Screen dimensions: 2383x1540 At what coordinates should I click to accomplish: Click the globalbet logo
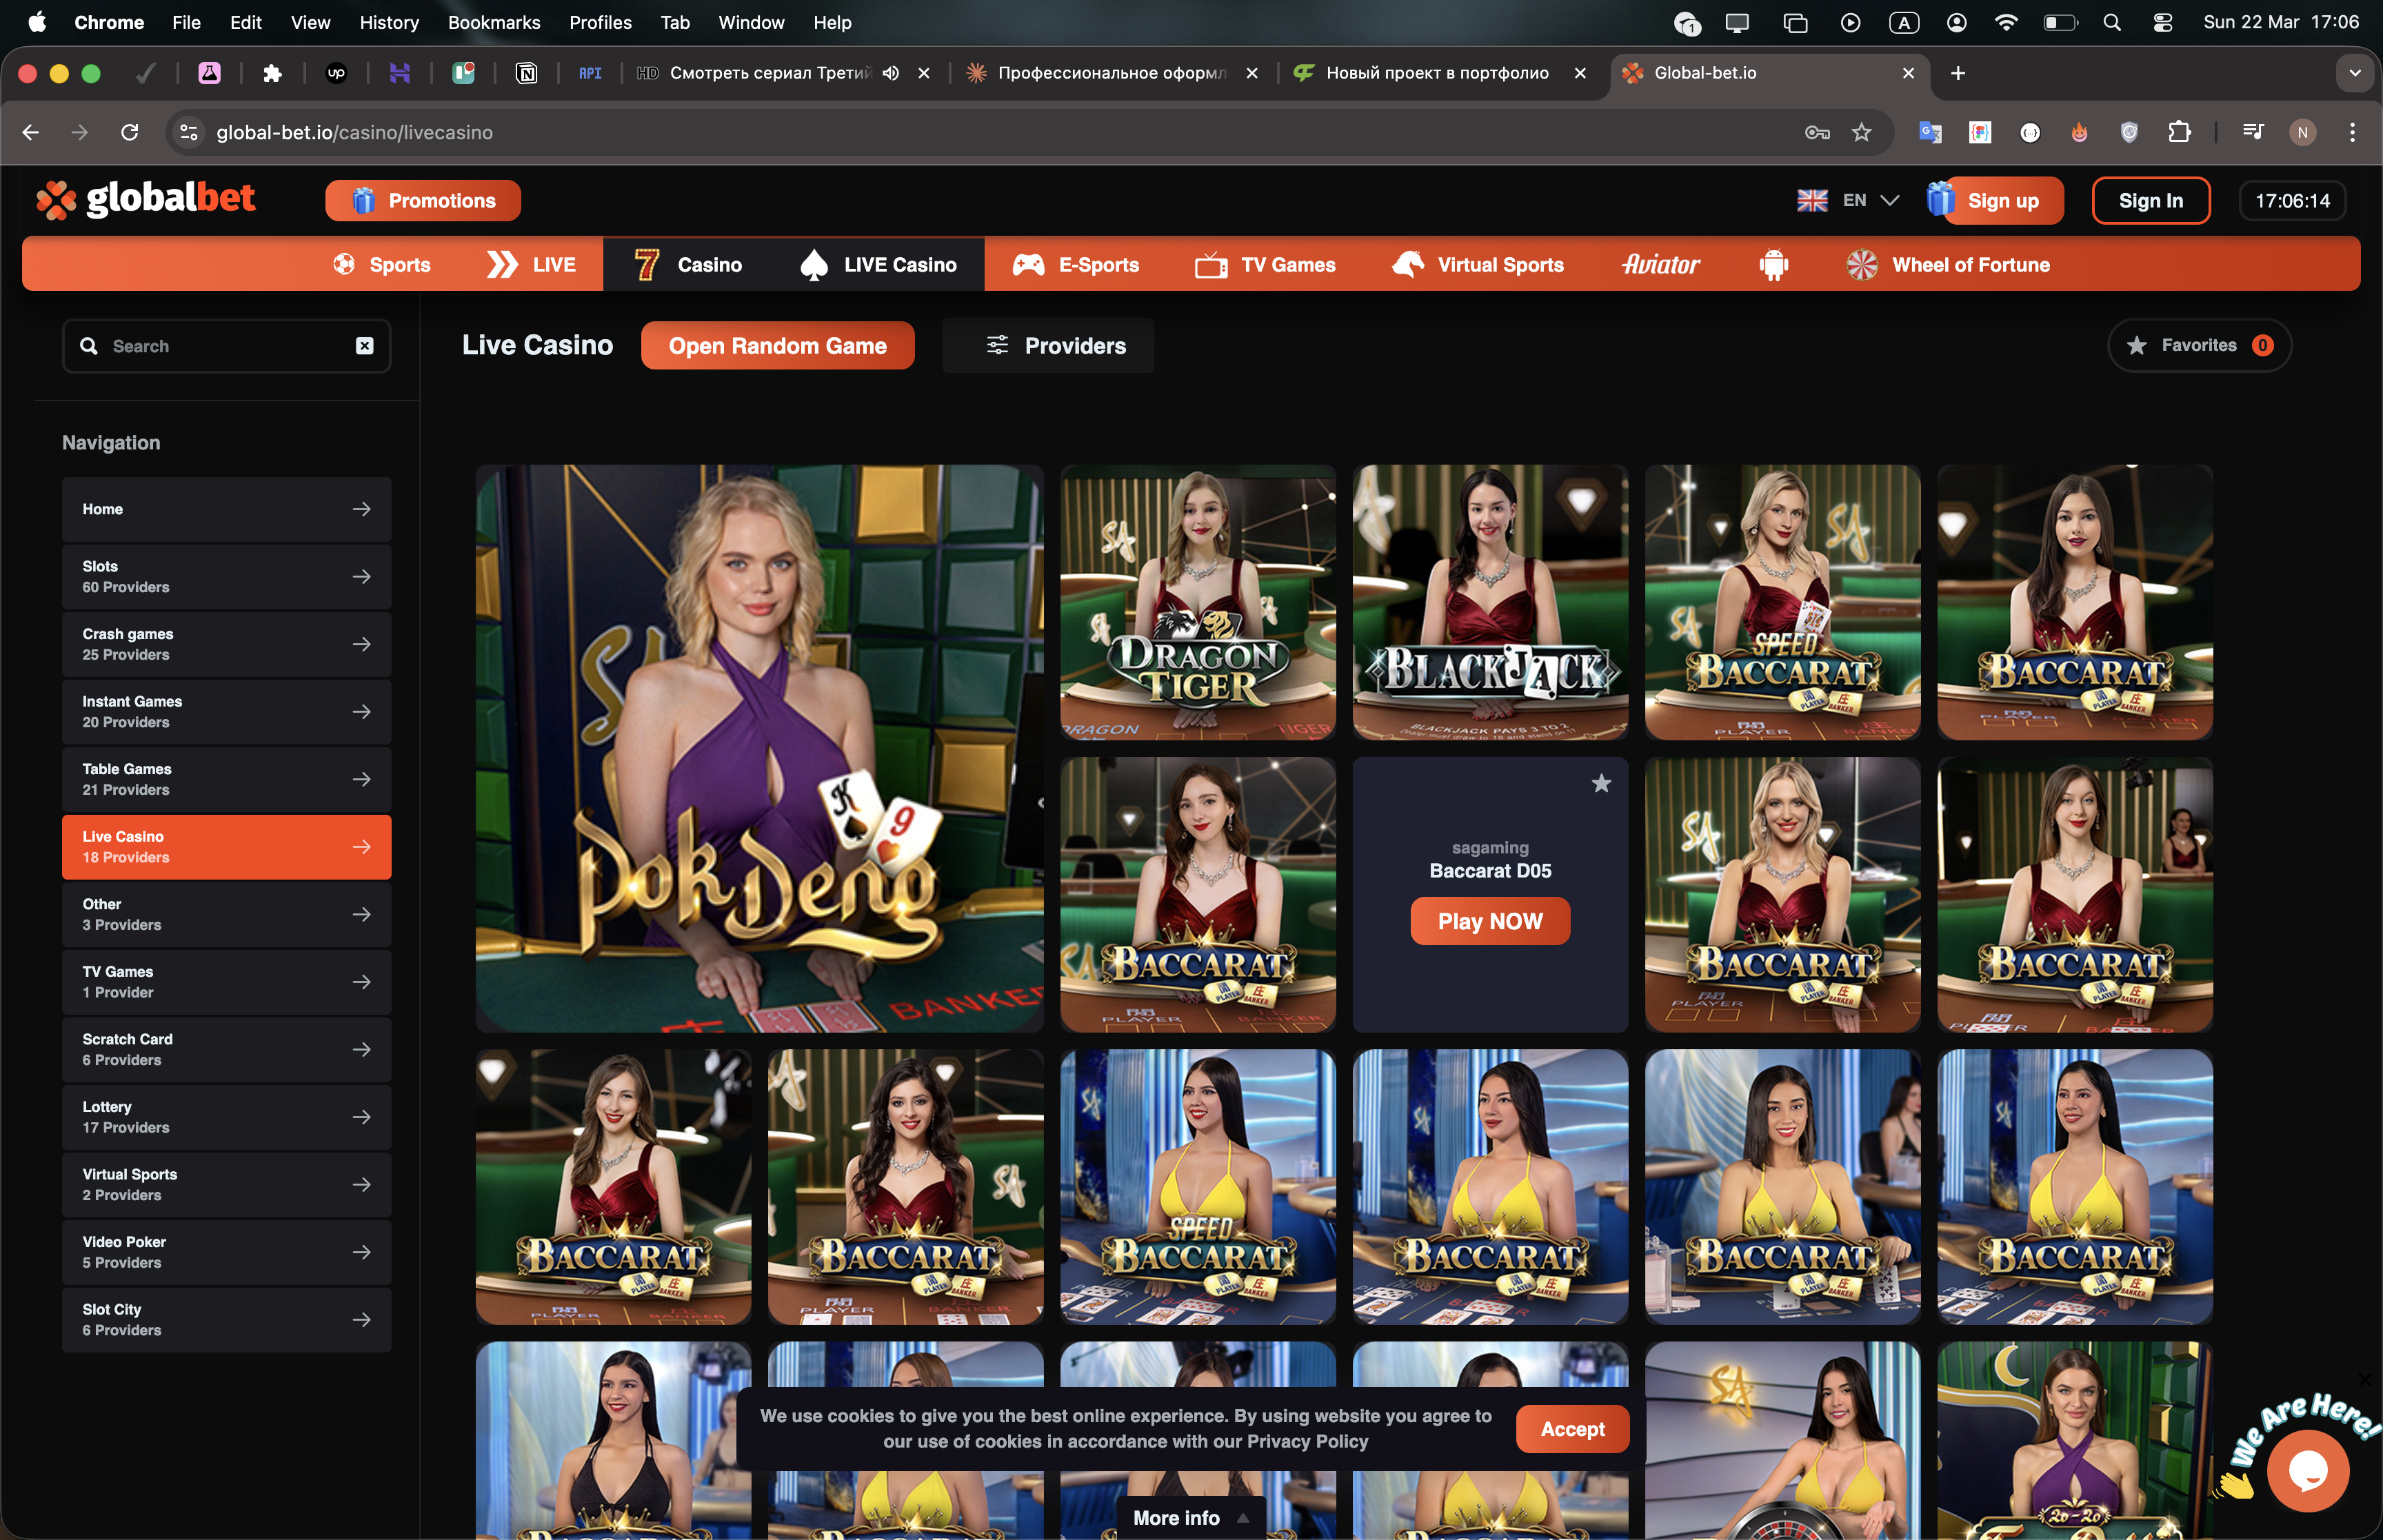click(x=146, y=199)
